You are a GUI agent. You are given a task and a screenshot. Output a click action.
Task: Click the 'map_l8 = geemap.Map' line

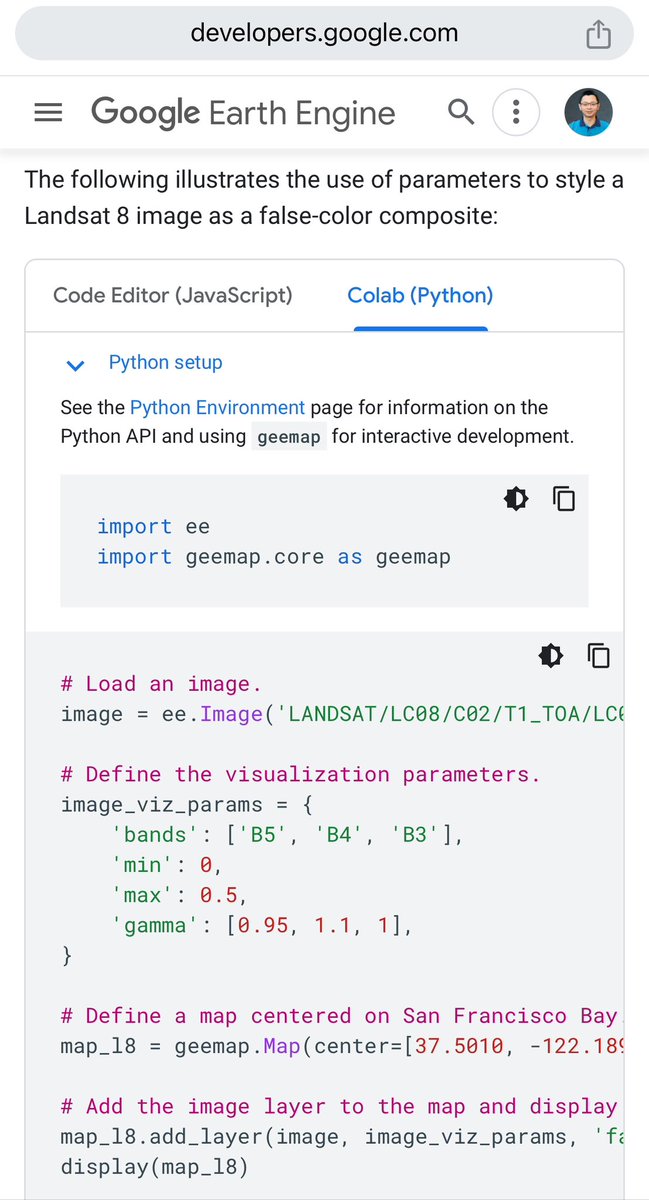[342, 1046]
